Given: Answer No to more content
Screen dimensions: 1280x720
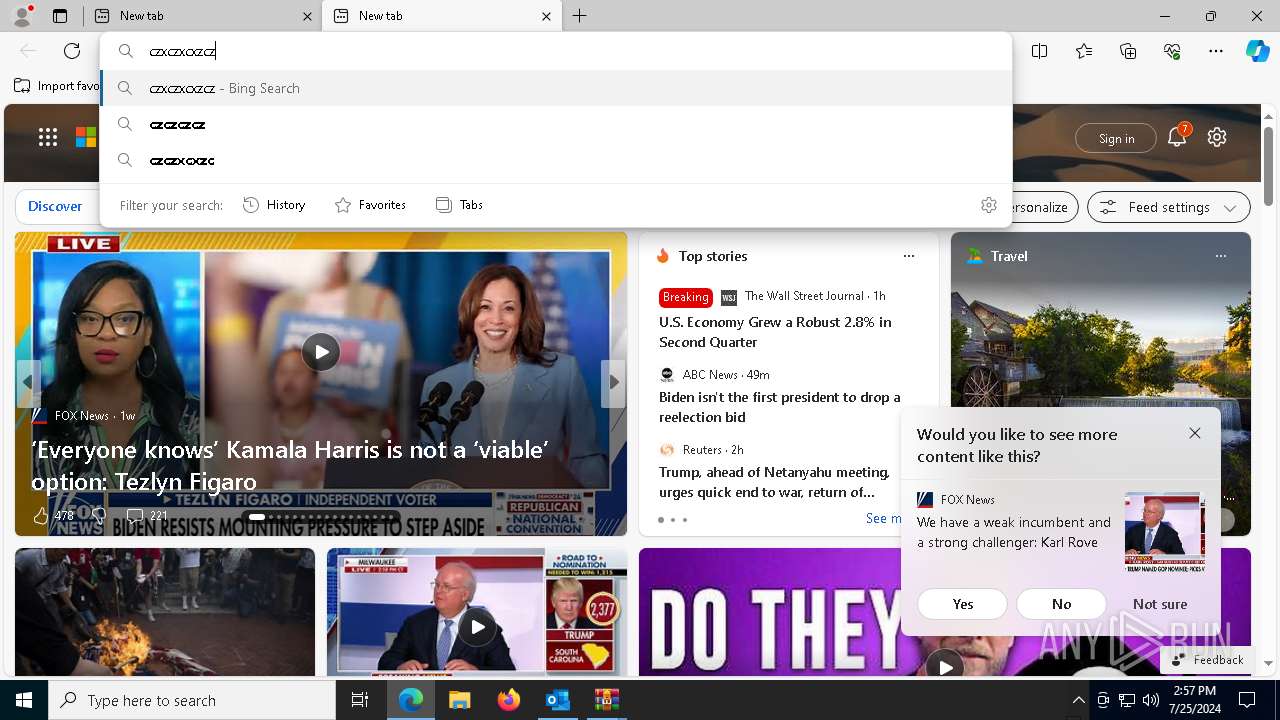Looking at the screenshot, I should tap(1061, 604).
